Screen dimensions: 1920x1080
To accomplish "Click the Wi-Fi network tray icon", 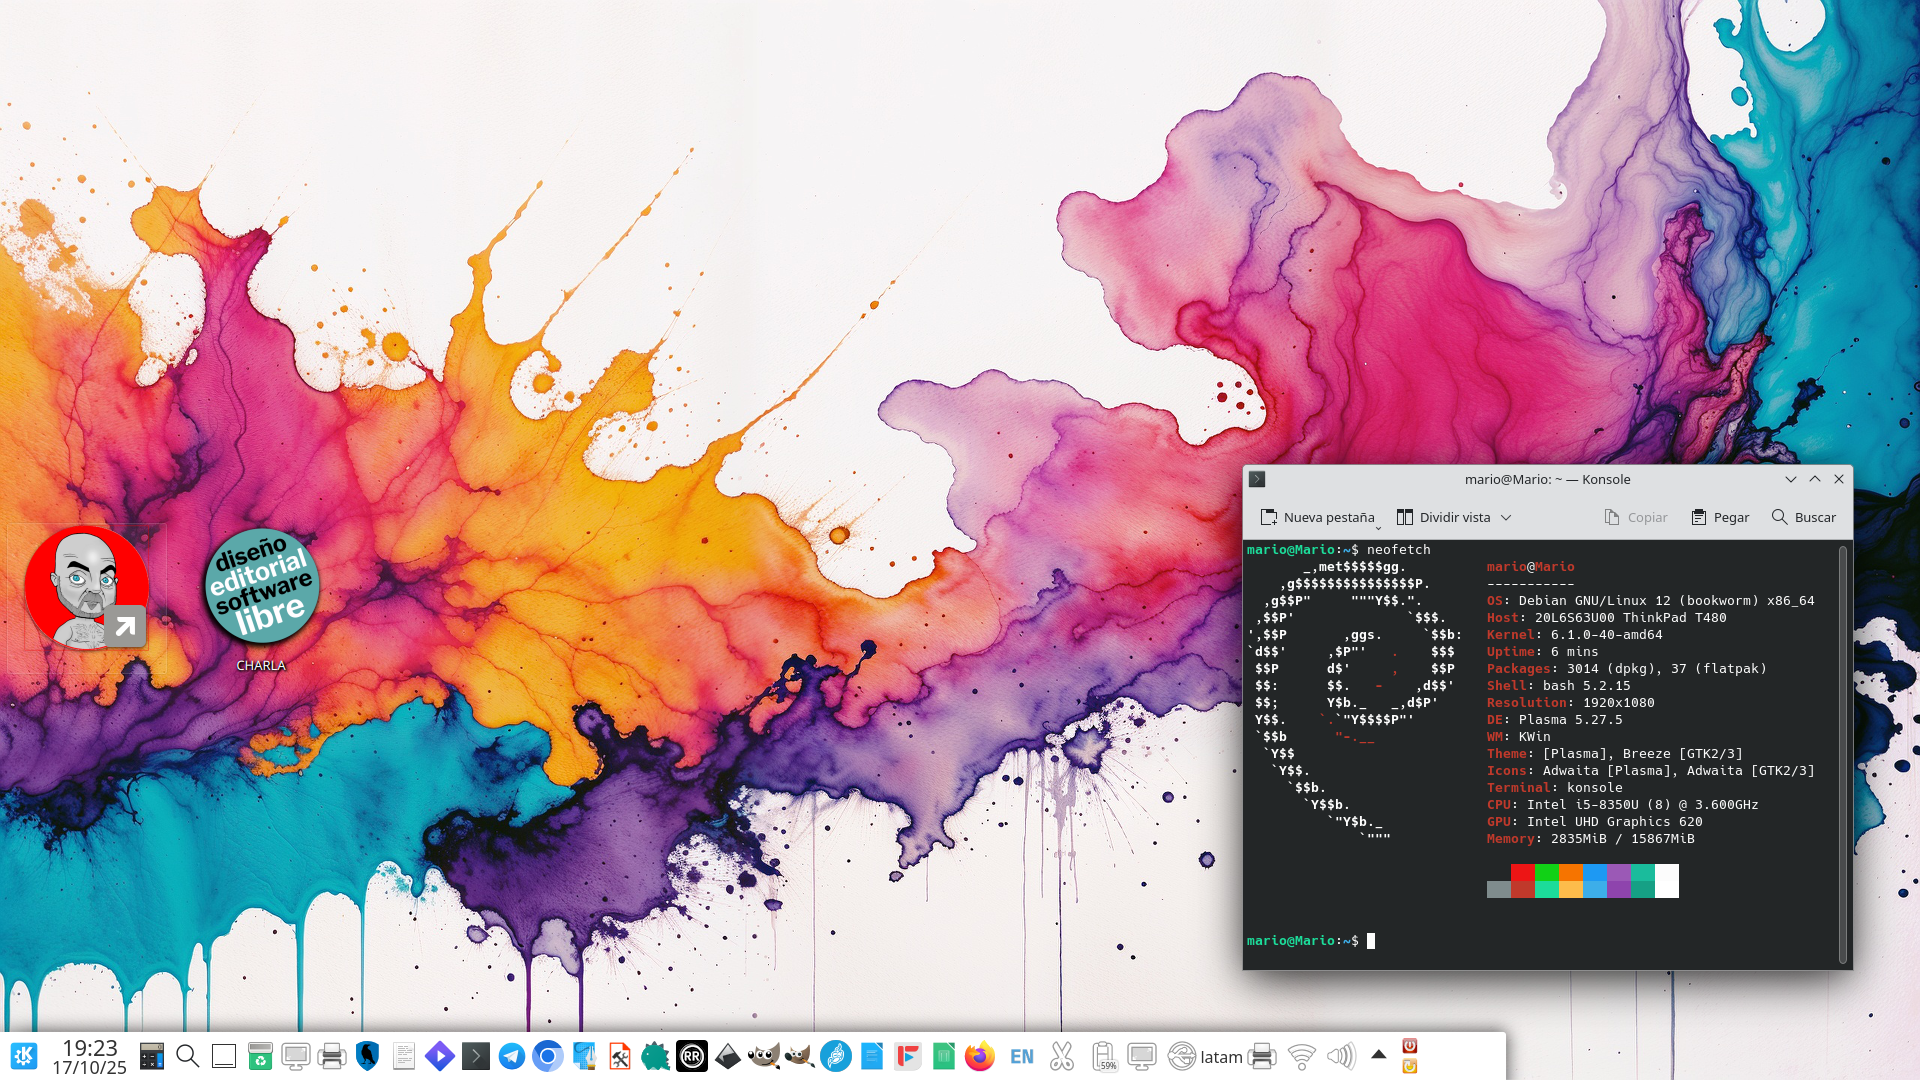I will click(1301, 1056).
